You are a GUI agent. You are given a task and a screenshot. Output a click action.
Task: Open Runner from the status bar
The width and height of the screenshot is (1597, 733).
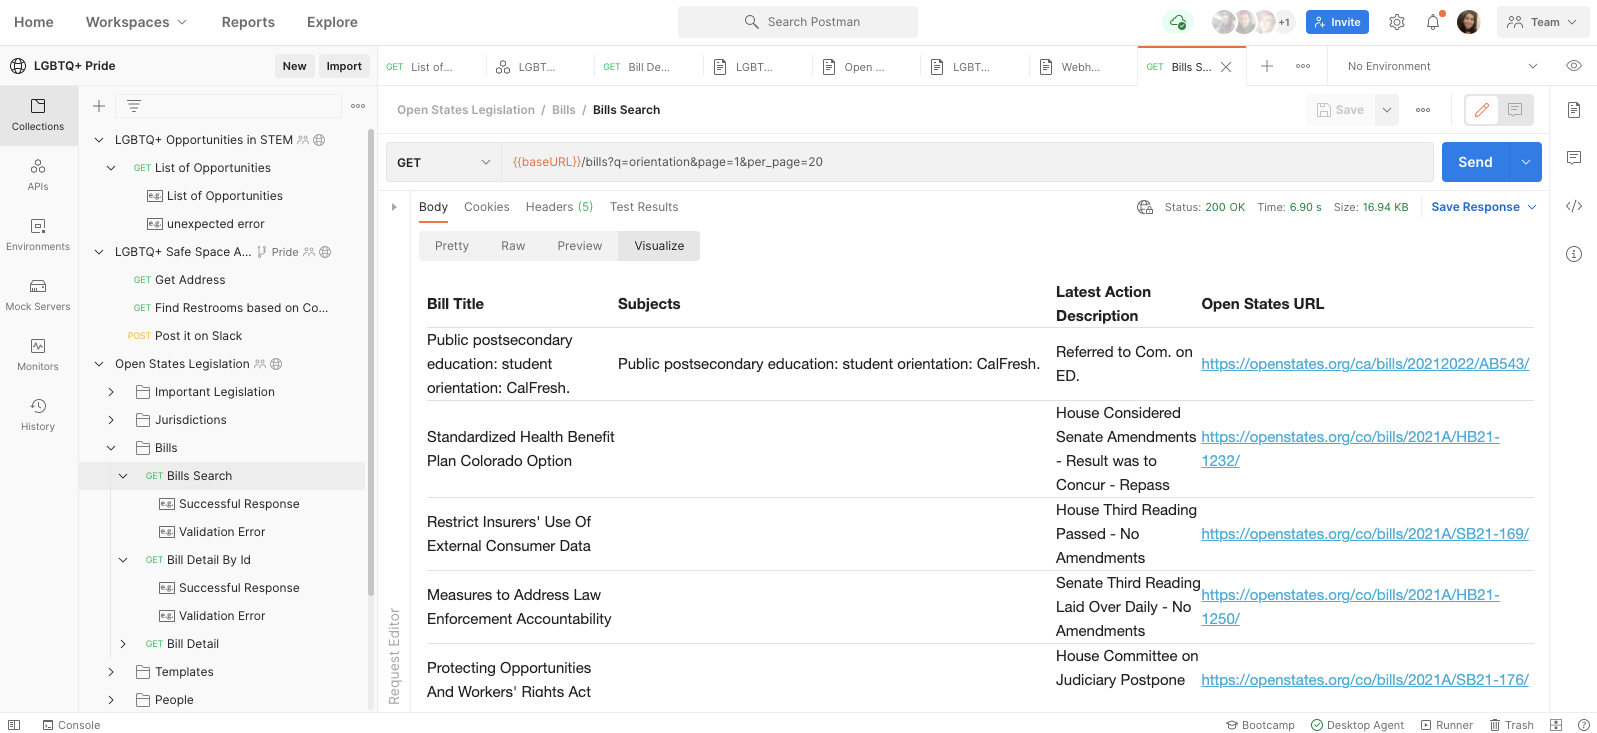pyautogui.click(x=1446, y=725)
